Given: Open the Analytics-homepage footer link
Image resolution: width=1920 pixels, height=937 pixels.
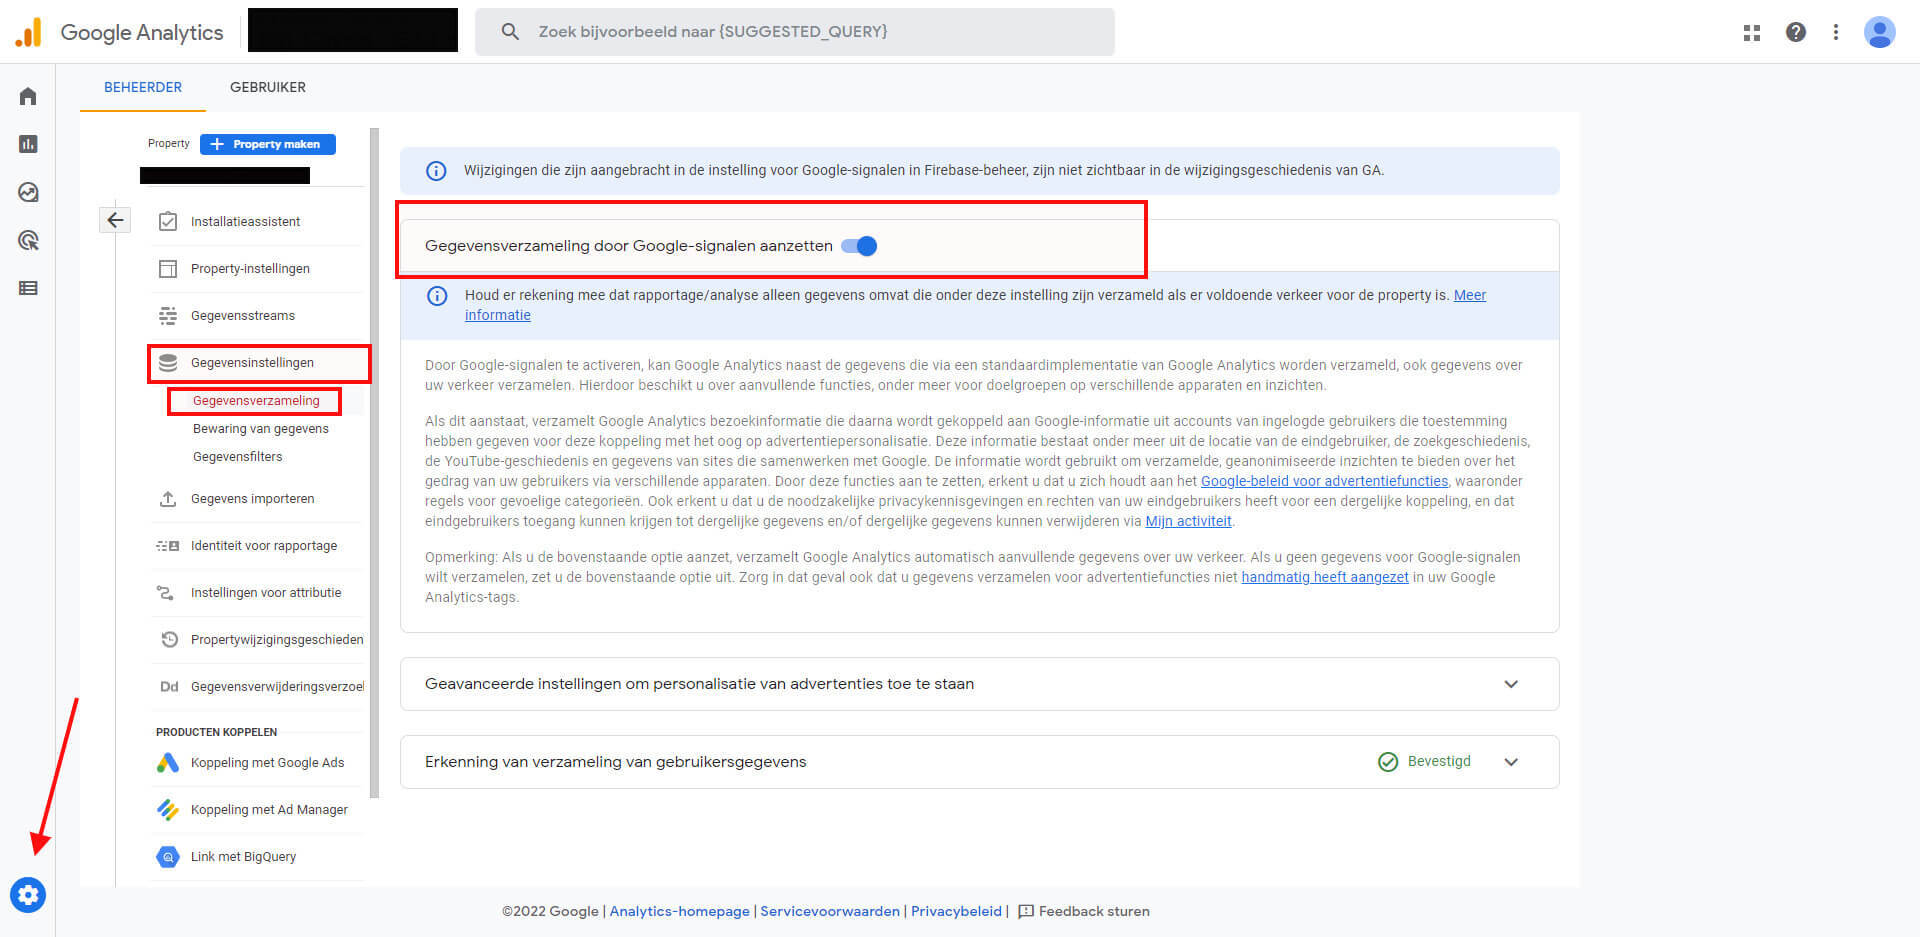Looking at the screenshot, I should coord(679,911).
